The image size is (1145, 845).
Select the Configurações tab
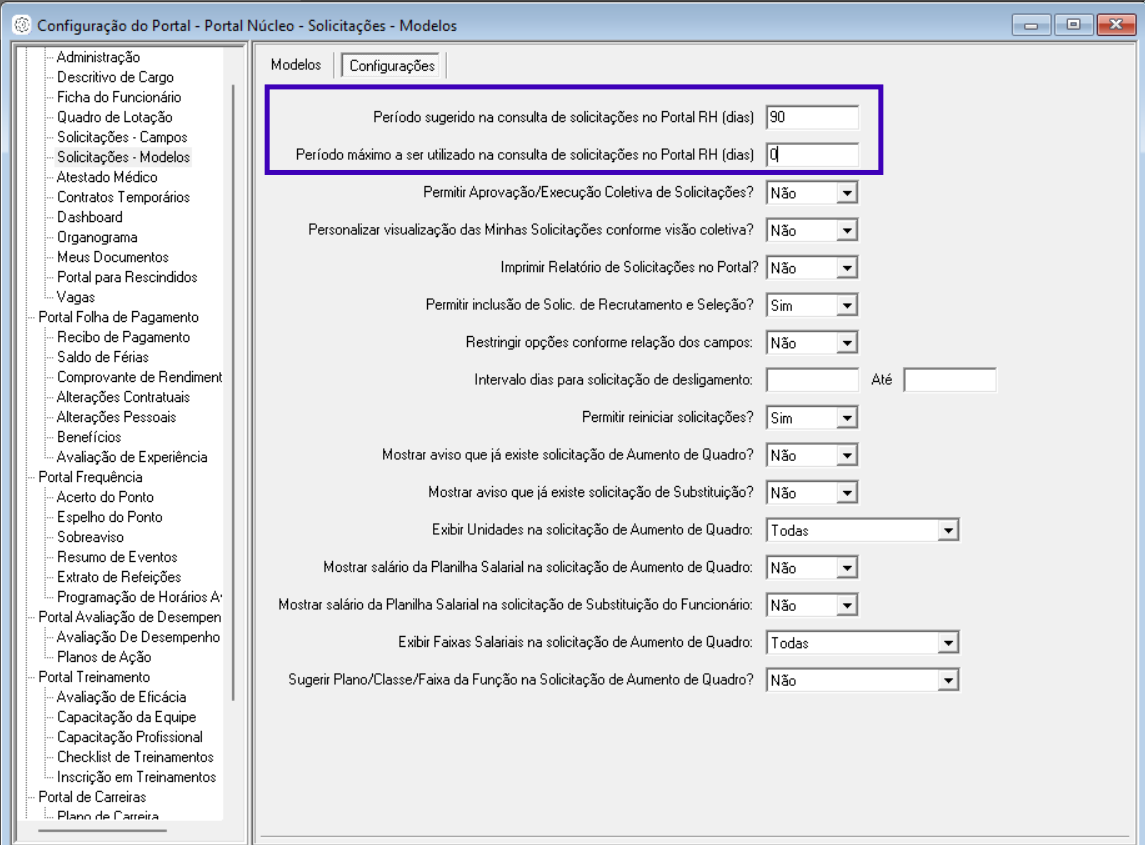(x=391, y=66)
